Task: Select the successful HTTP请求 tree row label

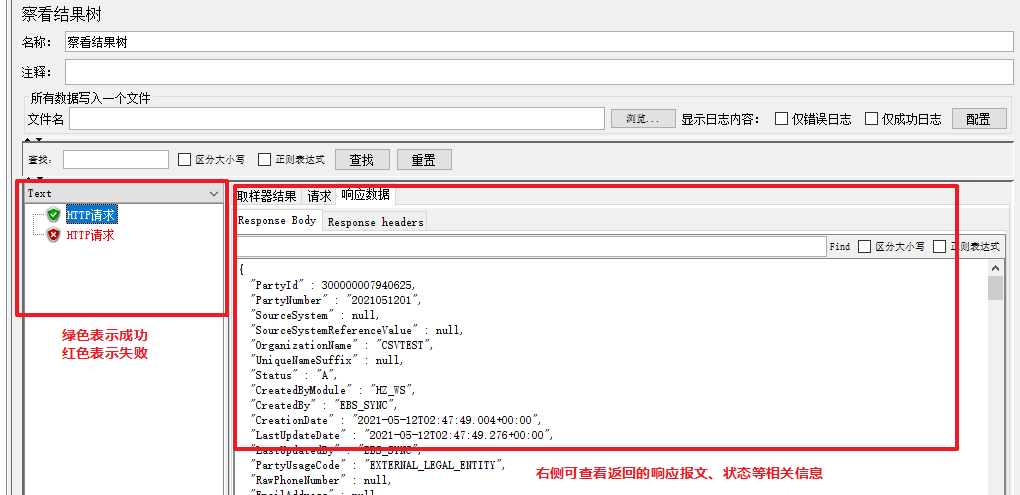Action: tap(92, 215)
